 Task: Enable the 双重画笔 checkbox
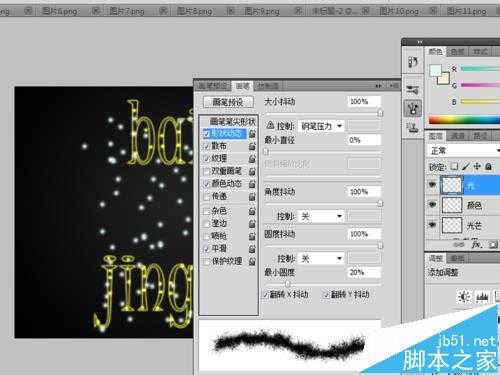(207, 171)
